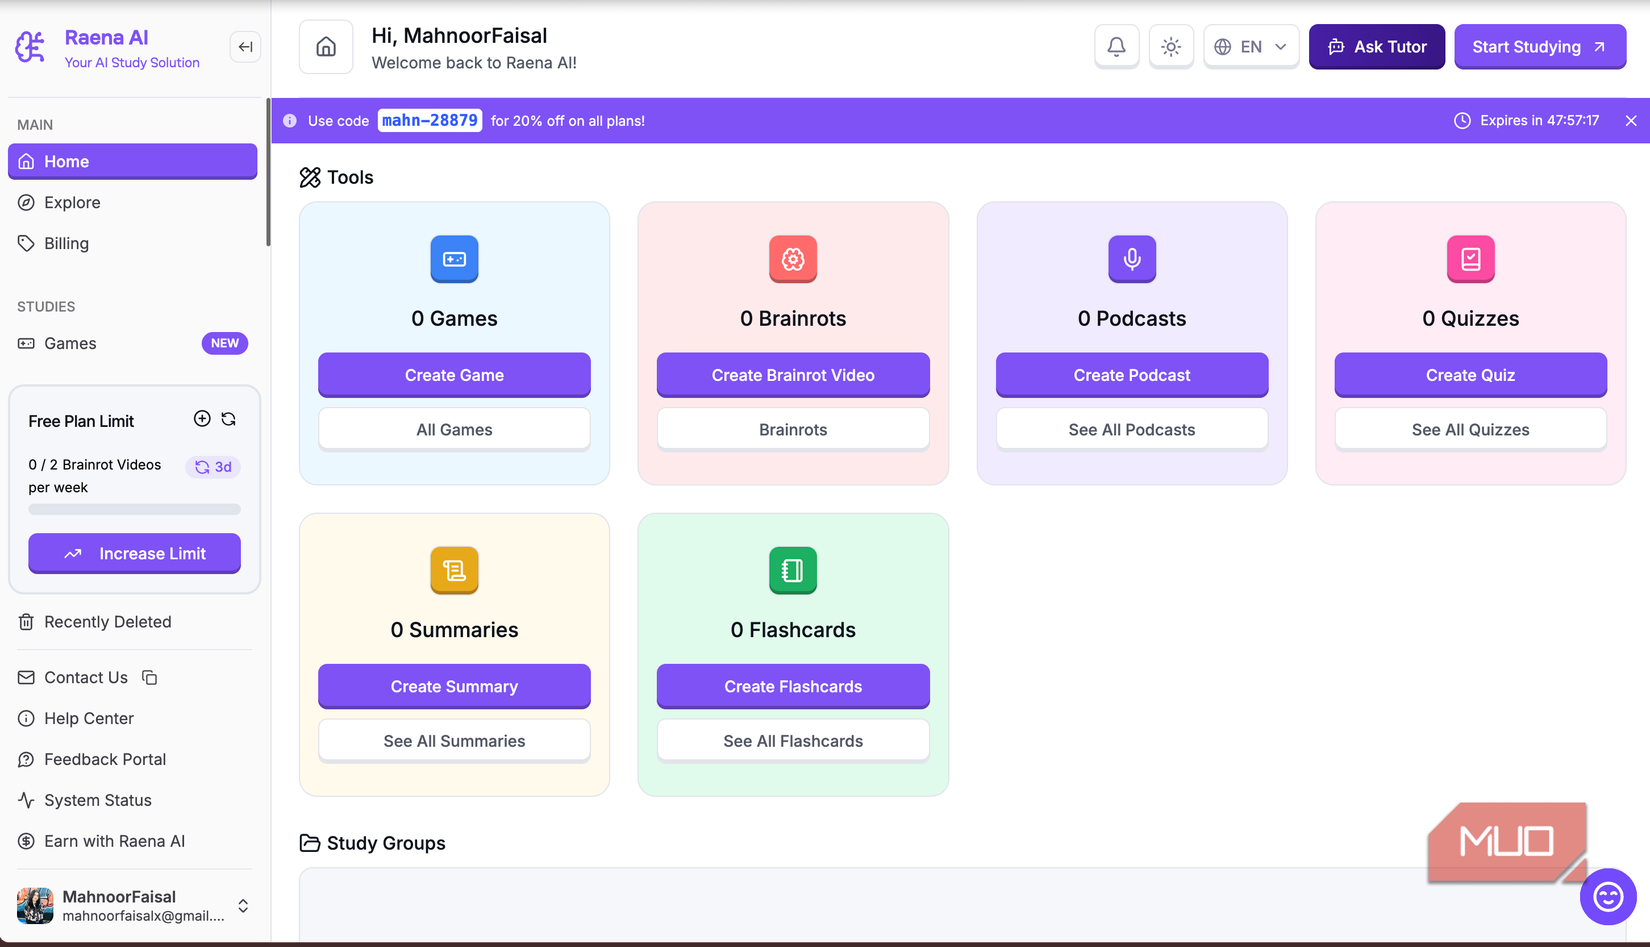
Task: Refresh the Free Plan Limit usage
Action: click(x=229, y=419)
